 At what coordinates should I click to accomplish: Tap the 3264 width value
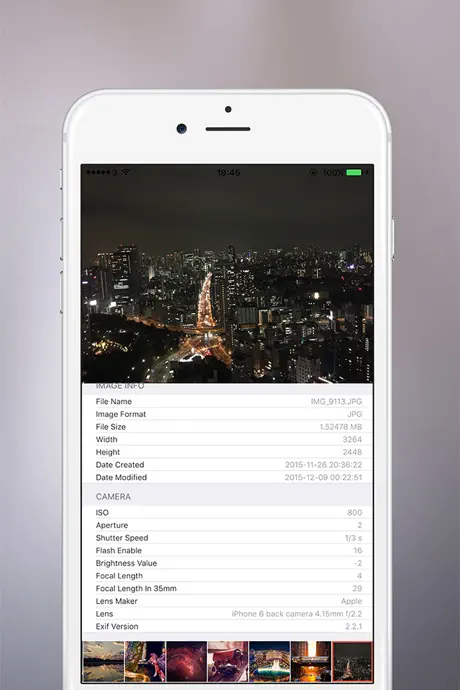pyautogui.click(x=352, y=440)
